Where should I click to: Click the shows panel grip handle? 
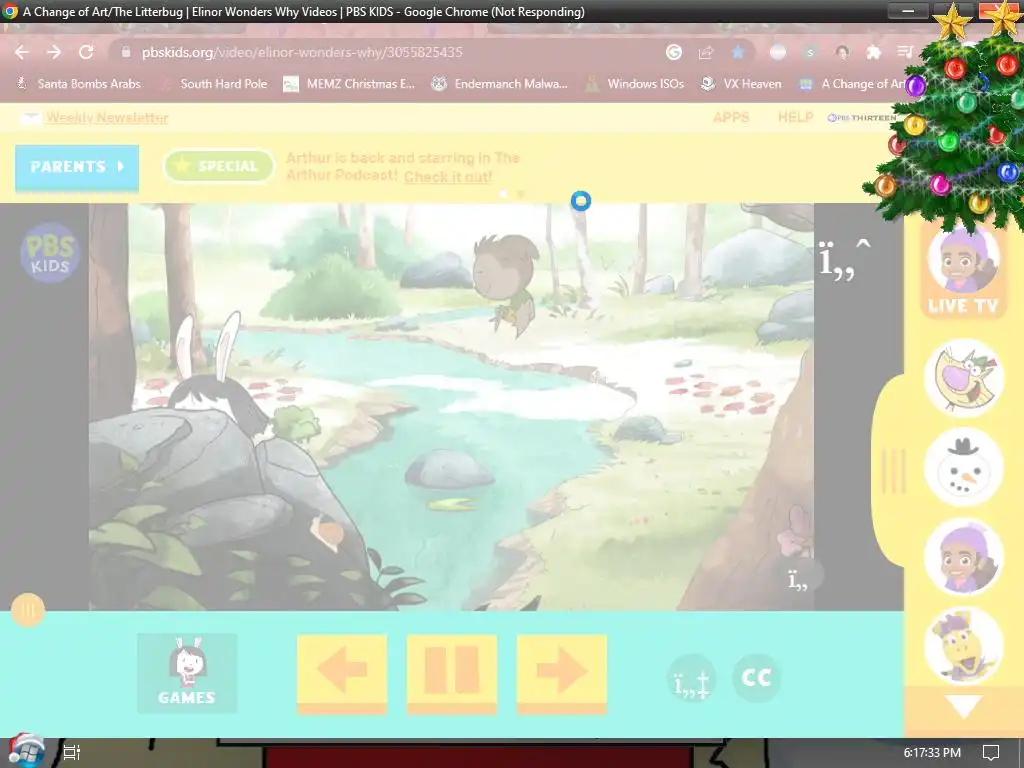(x=893, y=470)
